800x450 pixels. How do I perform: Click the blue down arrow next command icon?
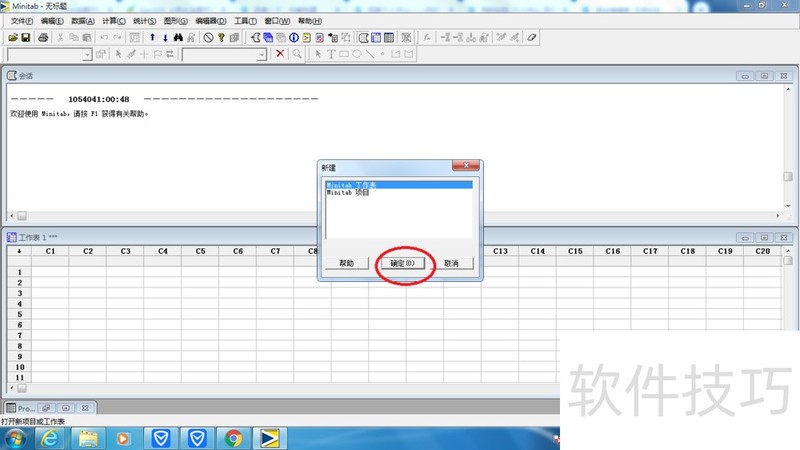[165, 37]
